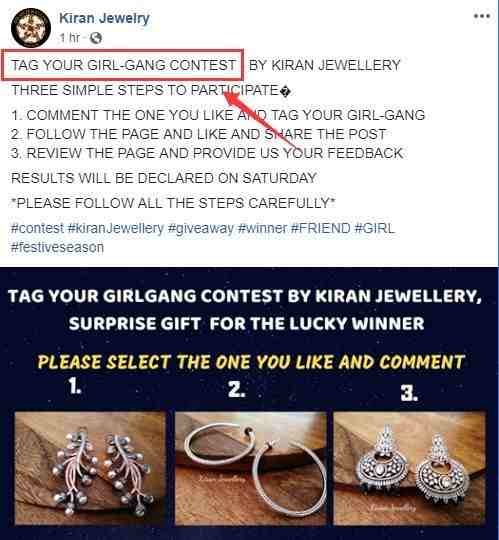Image resolution: width=499 pixels, height=540 pixels.
Task: Click the number 2 label above hoops
Action: [x=237, y=390]
